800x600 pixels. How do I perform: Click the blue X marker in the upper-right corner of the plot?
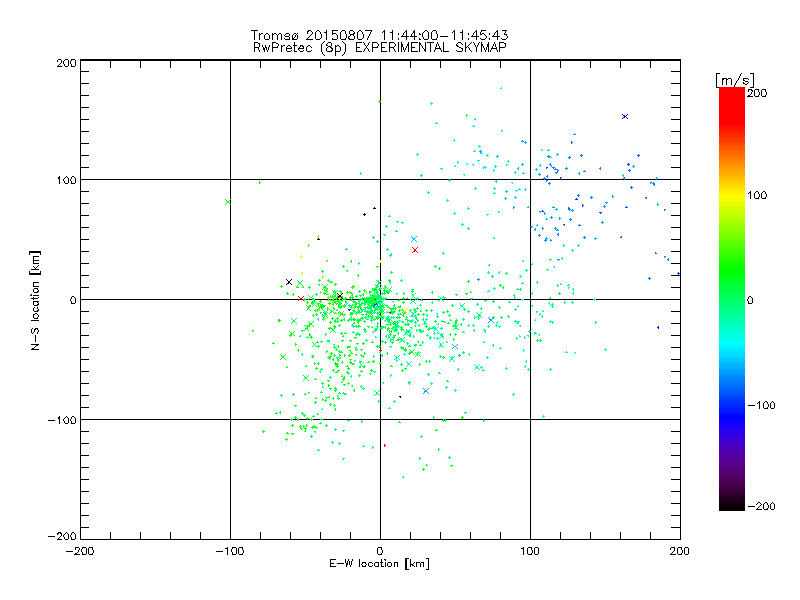tap(625, 117)
